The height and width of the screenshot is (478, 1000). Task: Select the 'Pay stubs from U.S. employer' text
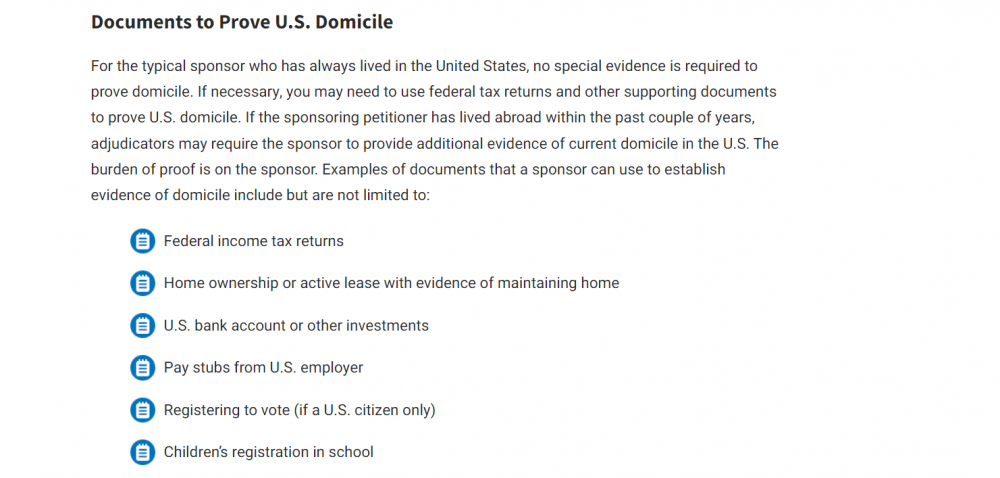coord(263,368)
